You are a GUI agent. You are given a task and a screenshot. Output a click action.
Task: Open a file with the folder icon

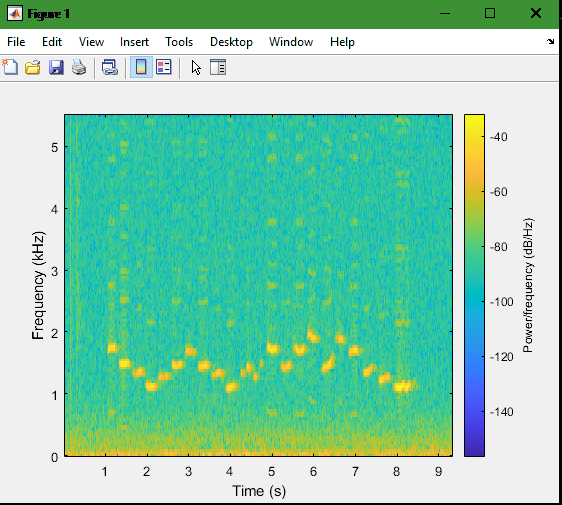click(33, 67)
